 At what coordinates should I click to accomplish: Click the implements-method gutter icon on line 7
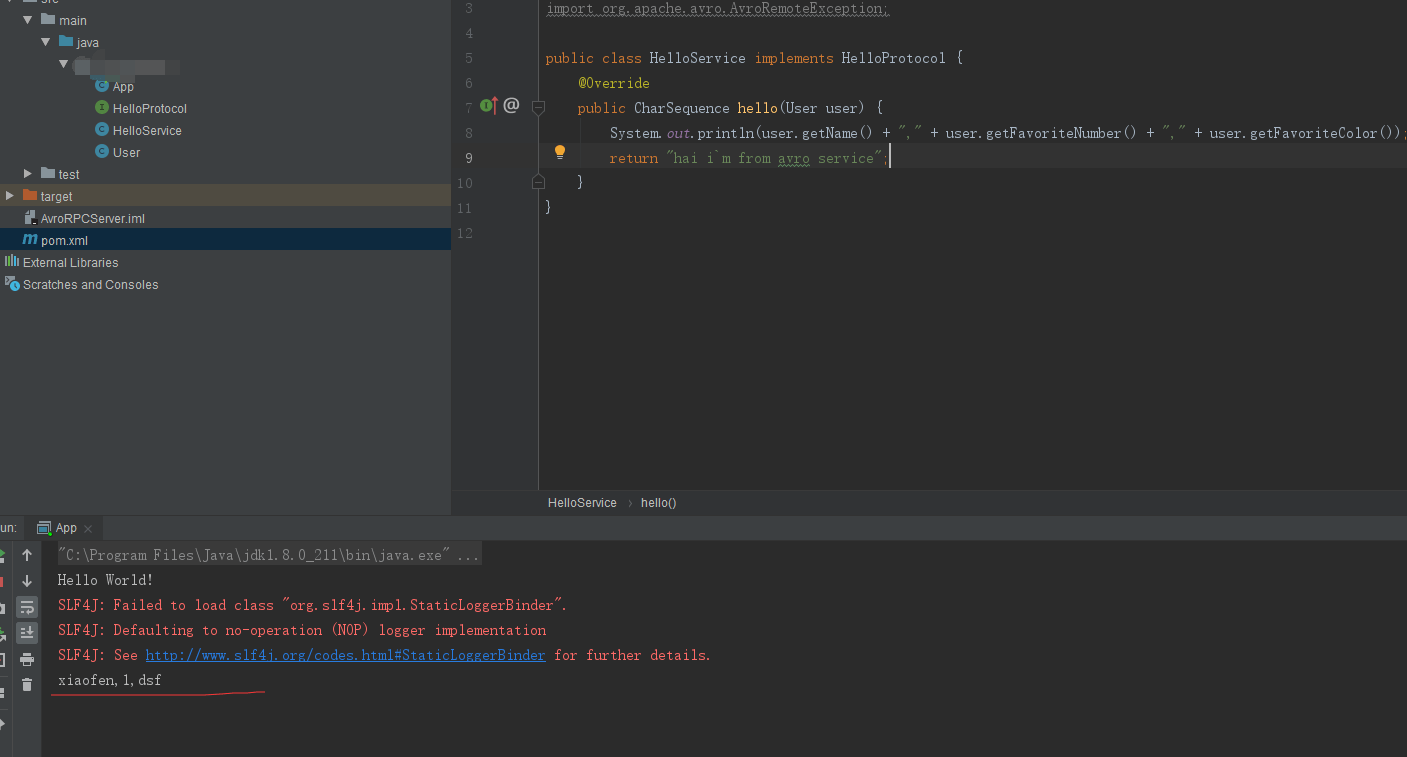(x=489, y=106)
